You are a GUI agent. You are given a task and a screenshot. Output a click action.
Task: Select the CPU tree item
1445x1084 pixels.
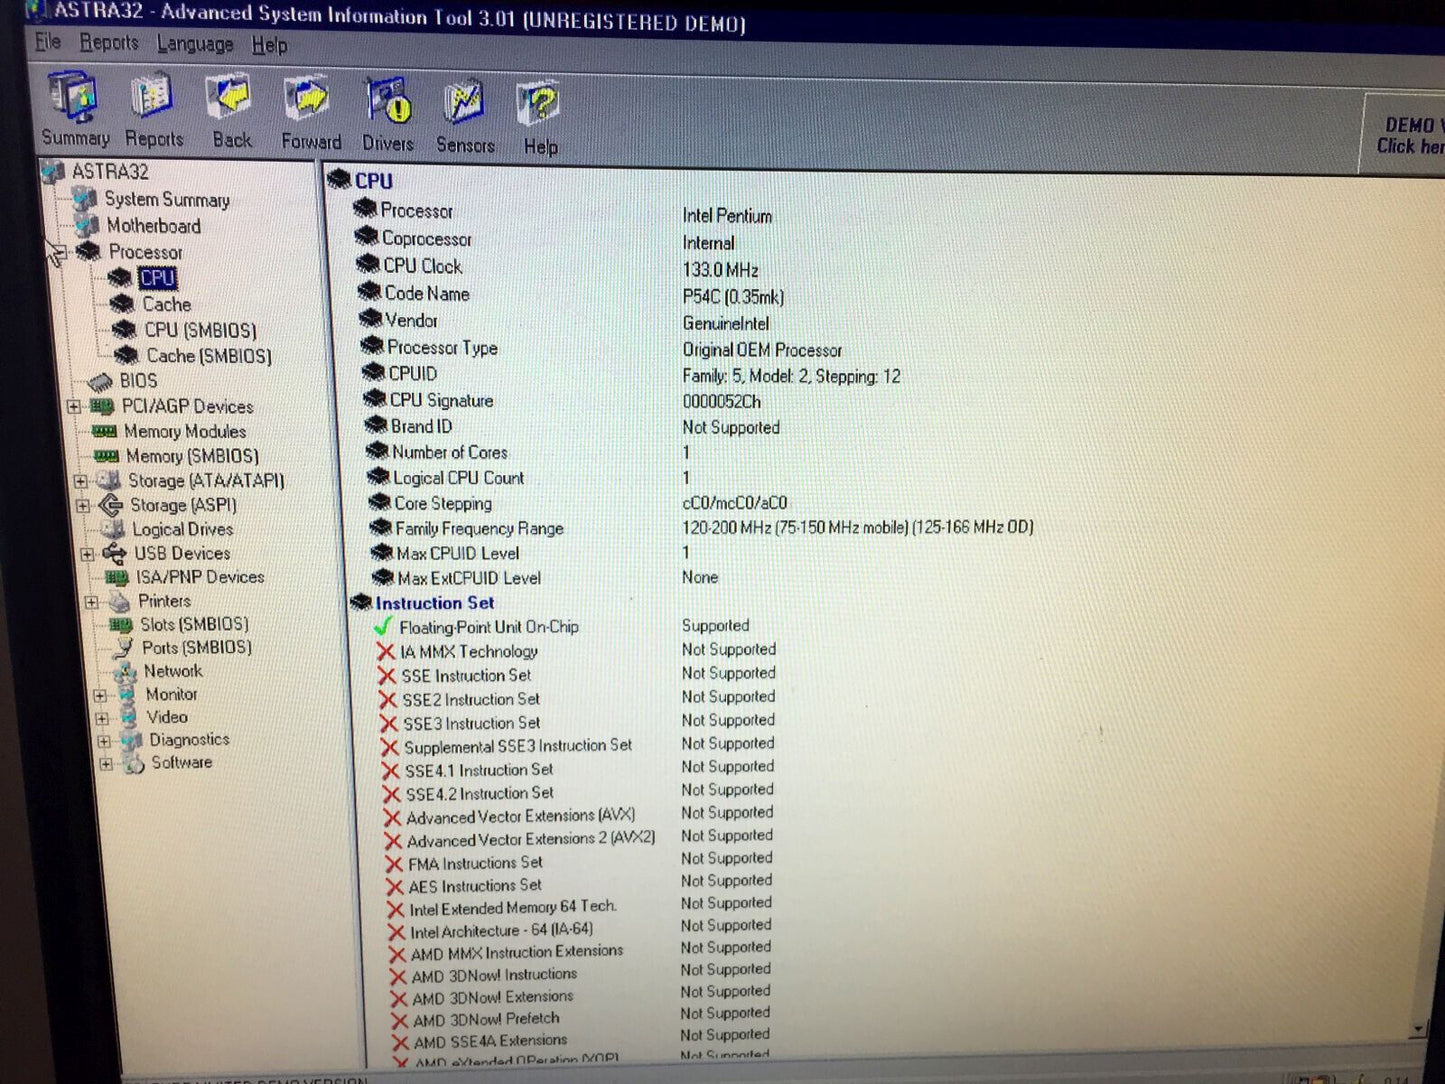157,278
